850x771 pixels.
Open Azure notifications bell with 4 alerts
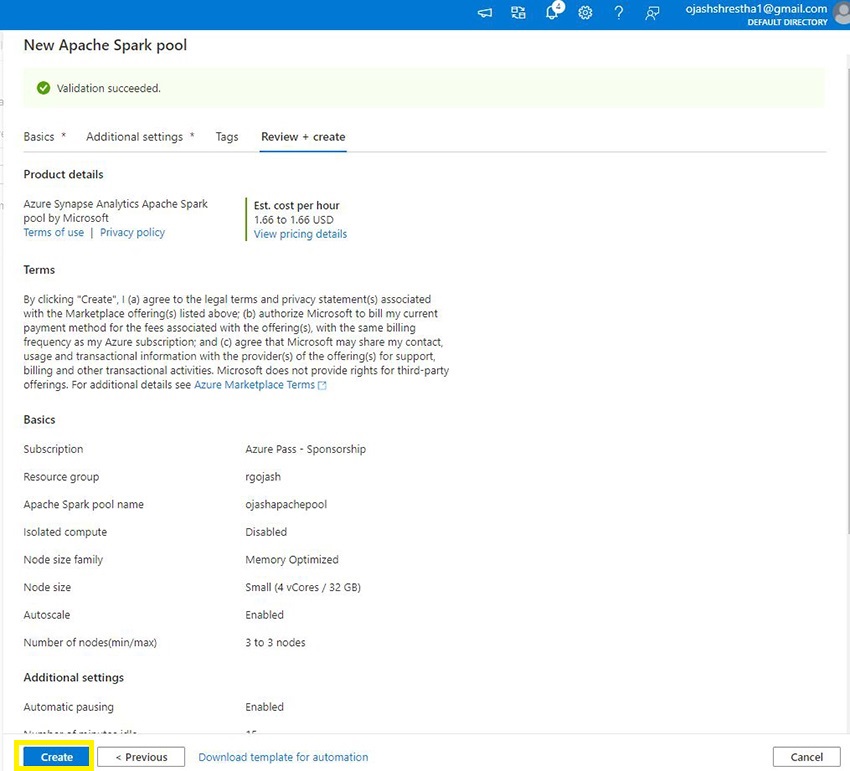(x=552, y=13)
